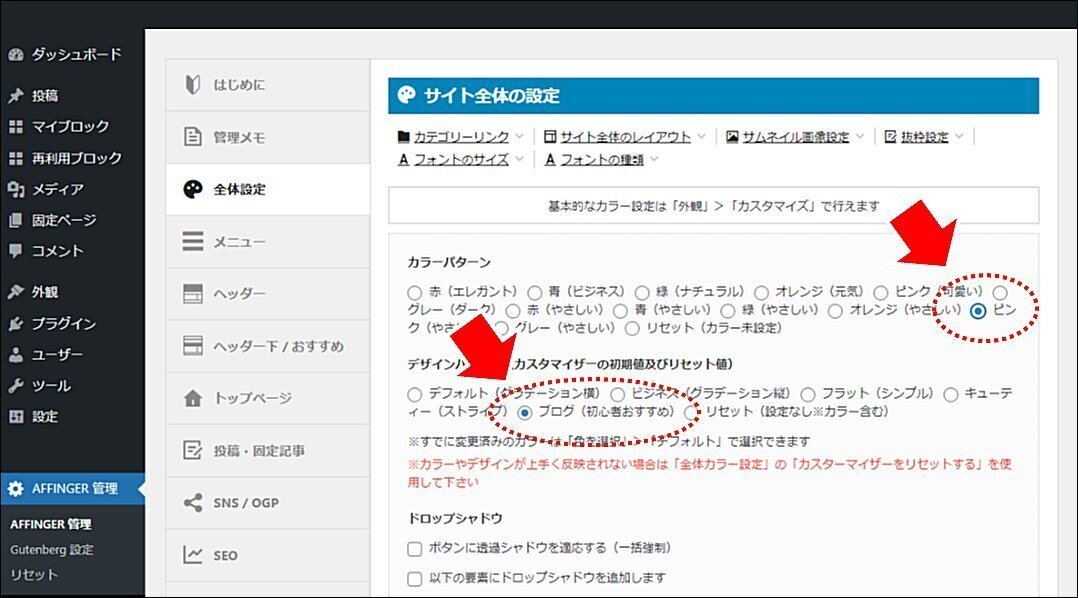The image size is (1078, 598).
Task: Click the edit icon beside 投稿・固定記事
Action: coord(193,450)
